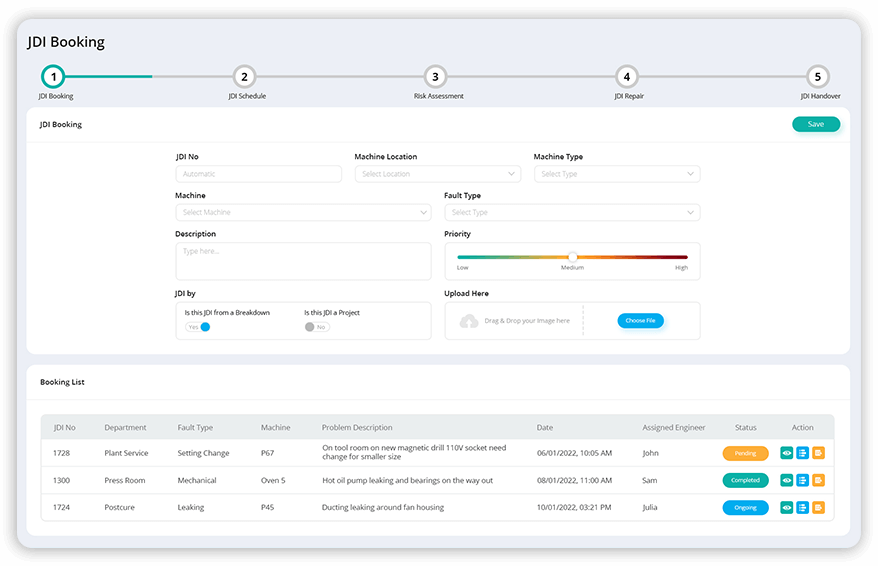Click the eye view icon for JDI 1728
Screen dimensions: 878x566
pyautogui.click(x=786, y=453)
